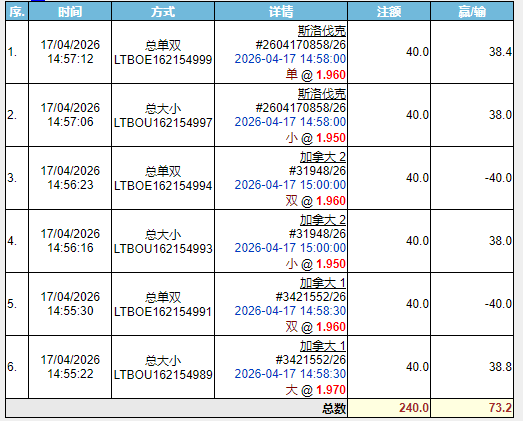
Task: Select bet ID LTBOU162154993
Action: tap(163, 249)
